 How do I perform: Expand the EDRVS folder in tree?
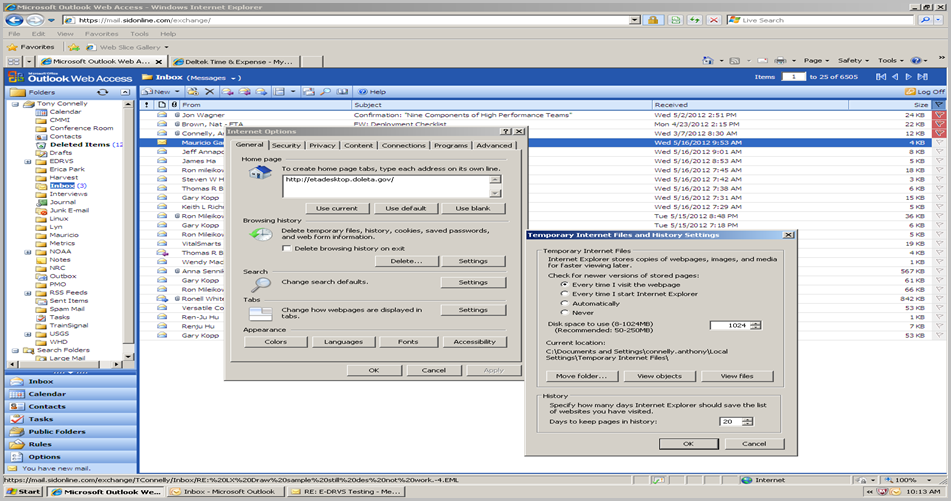click(x=27, y=161)
